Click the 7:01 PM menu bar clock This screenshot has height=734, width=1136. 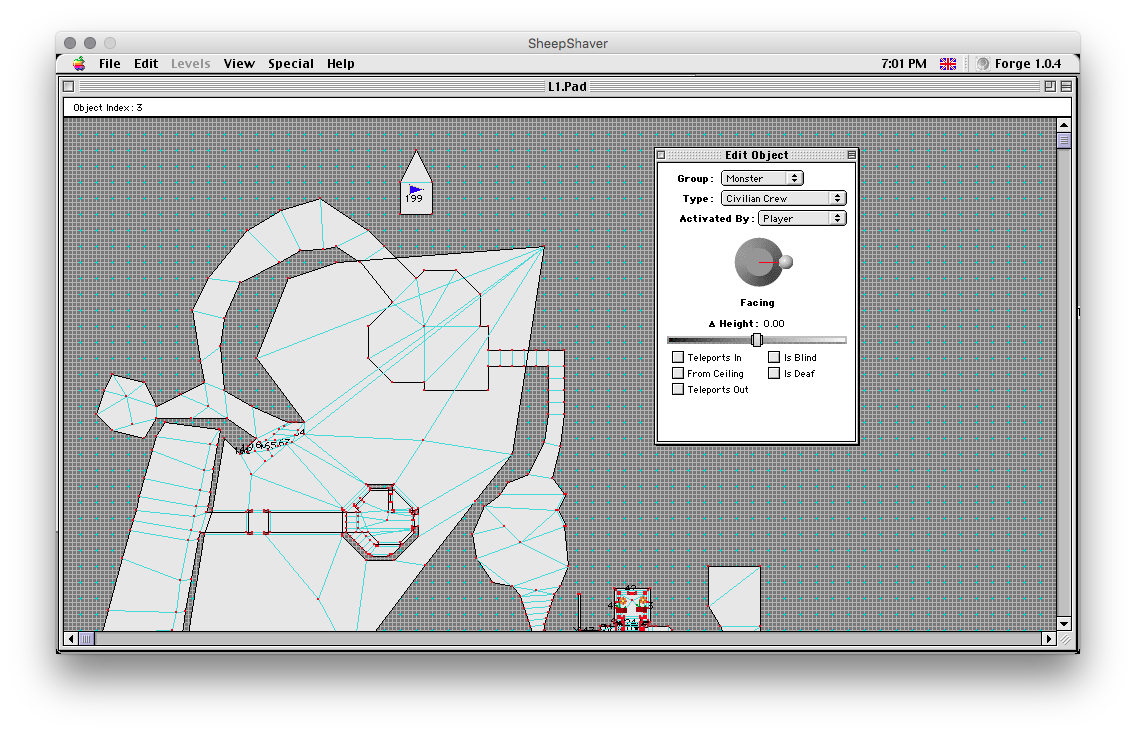903,64
